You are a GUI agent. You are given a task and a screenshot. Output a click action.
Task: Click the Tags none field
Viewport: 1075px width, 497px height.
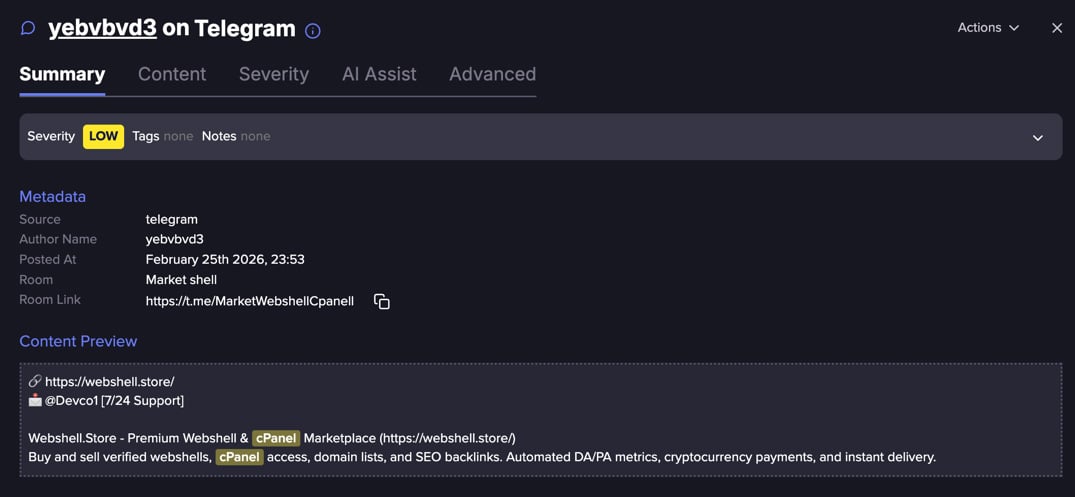coord(162,136)
